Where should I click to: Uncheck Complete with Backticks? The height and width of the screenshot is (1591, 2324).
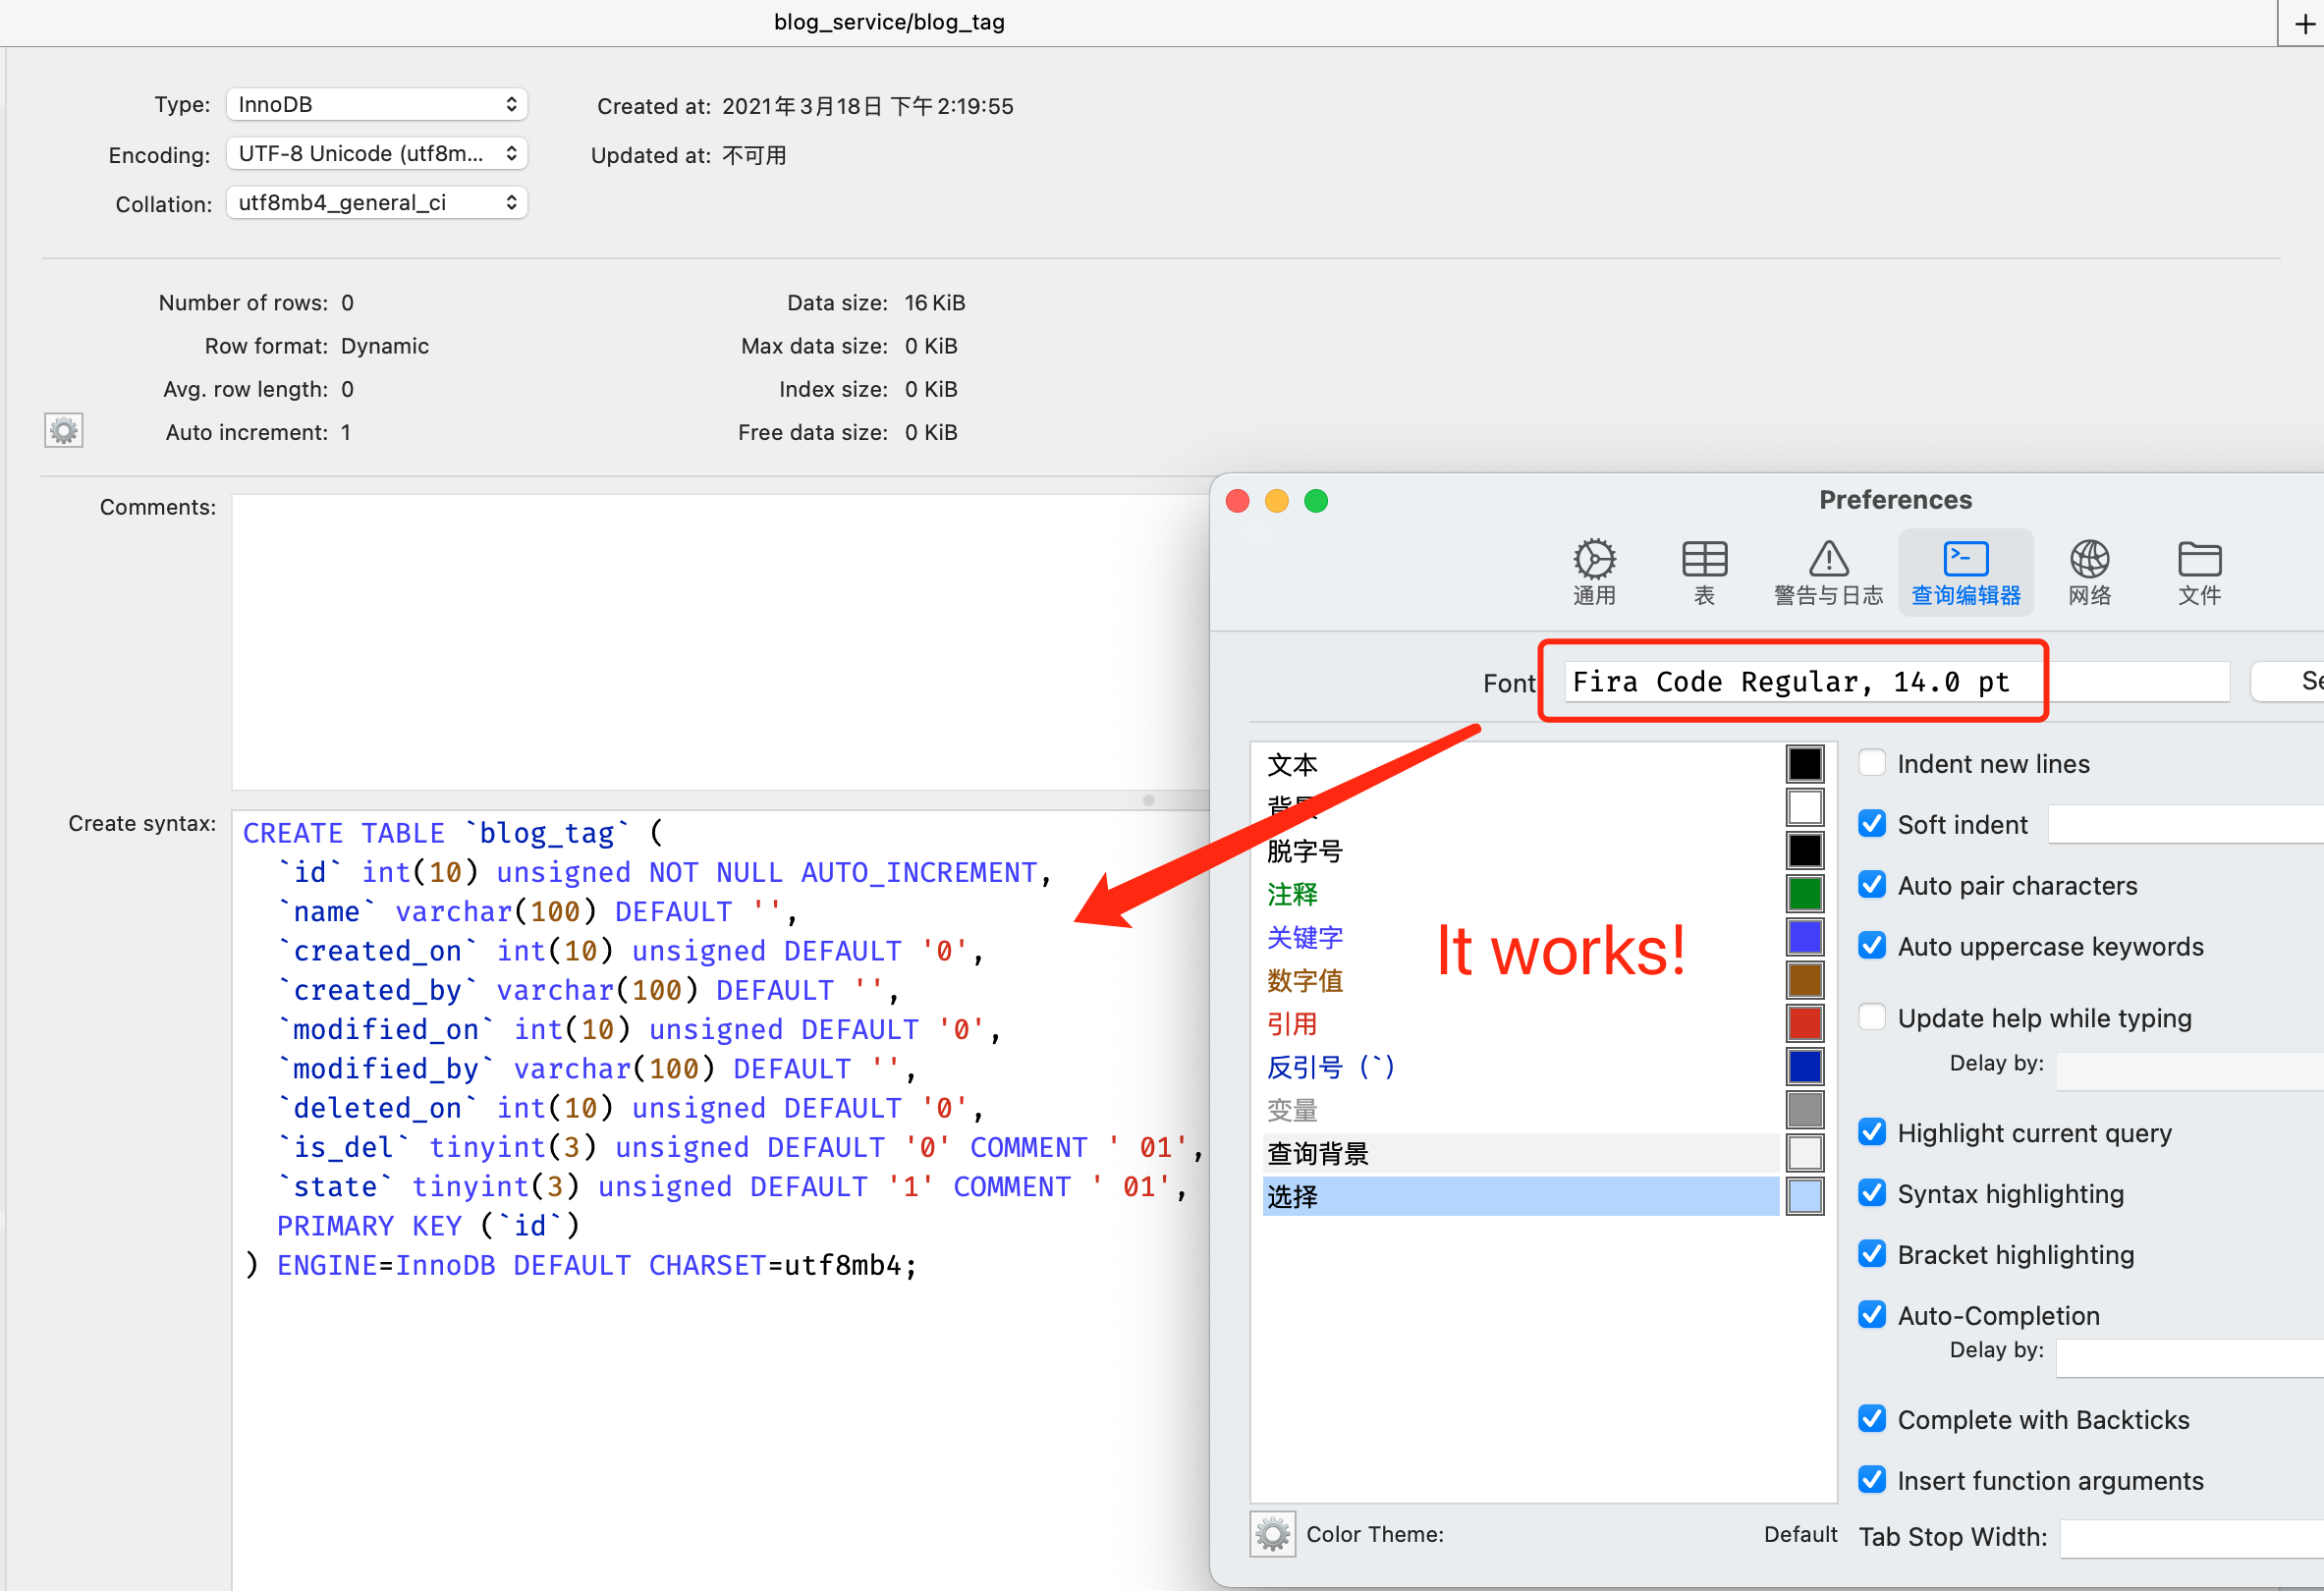pyautogui.click(x=1871, y=1418)
